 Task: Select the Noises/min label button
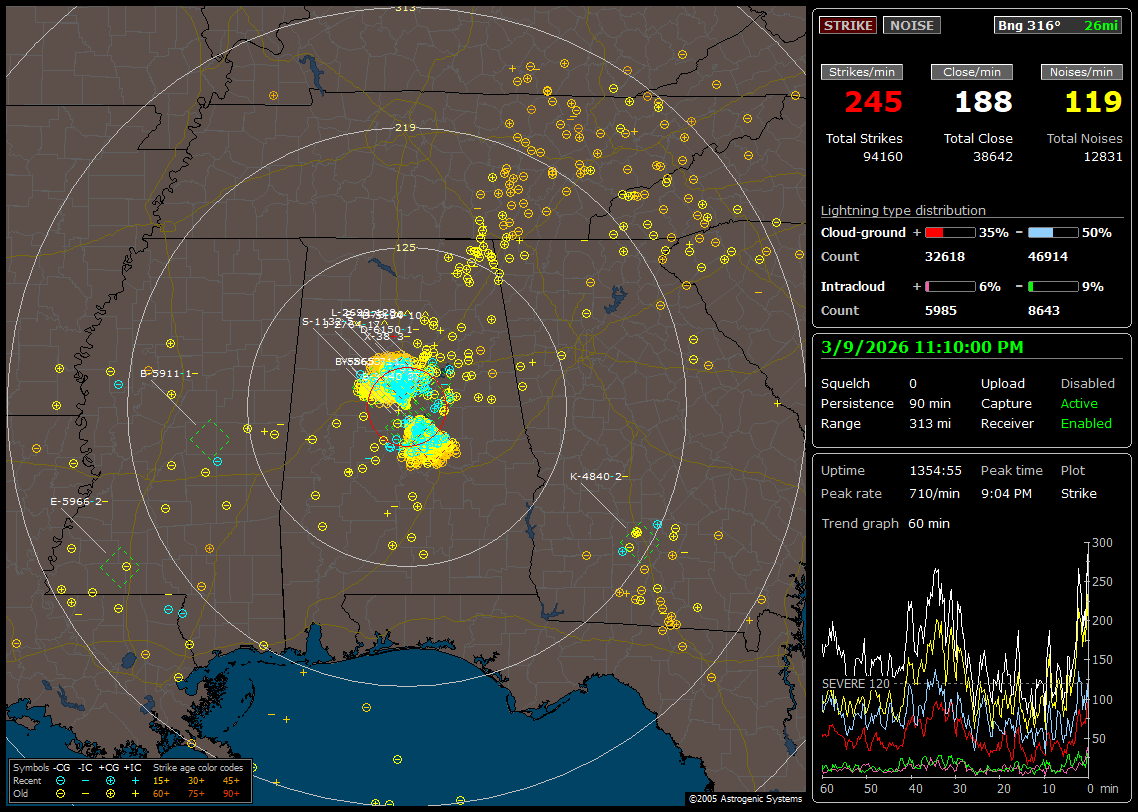(x=1081, y=72)
